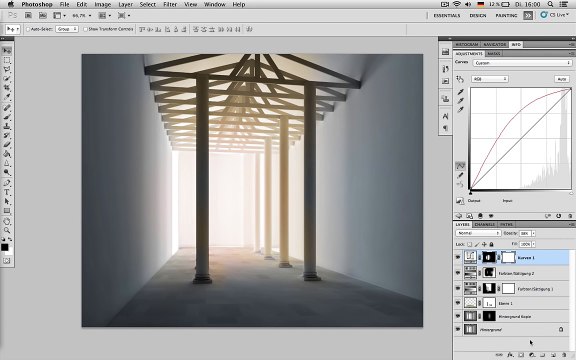
Task: Open the Curves preset dropdown
Action: [x=522, y=63]
